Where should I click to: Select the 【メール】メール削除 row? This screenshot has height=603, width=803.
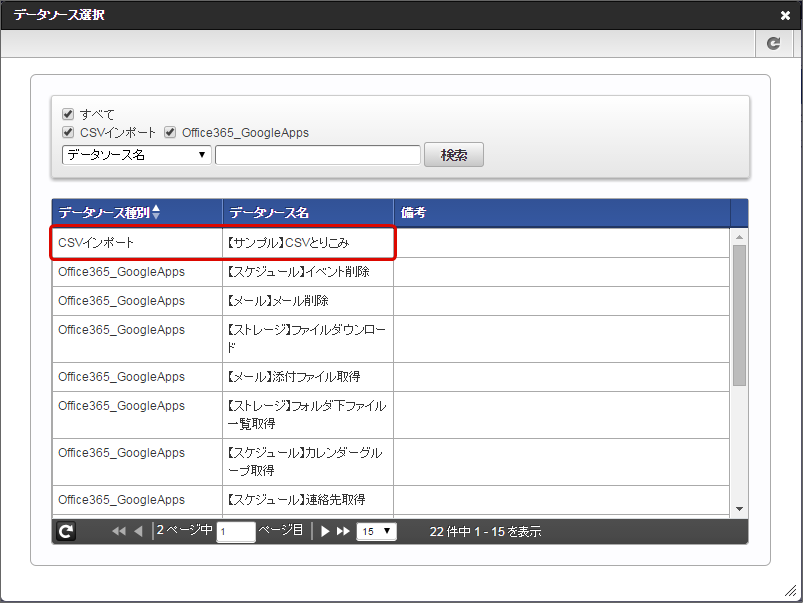pos(300,301)
